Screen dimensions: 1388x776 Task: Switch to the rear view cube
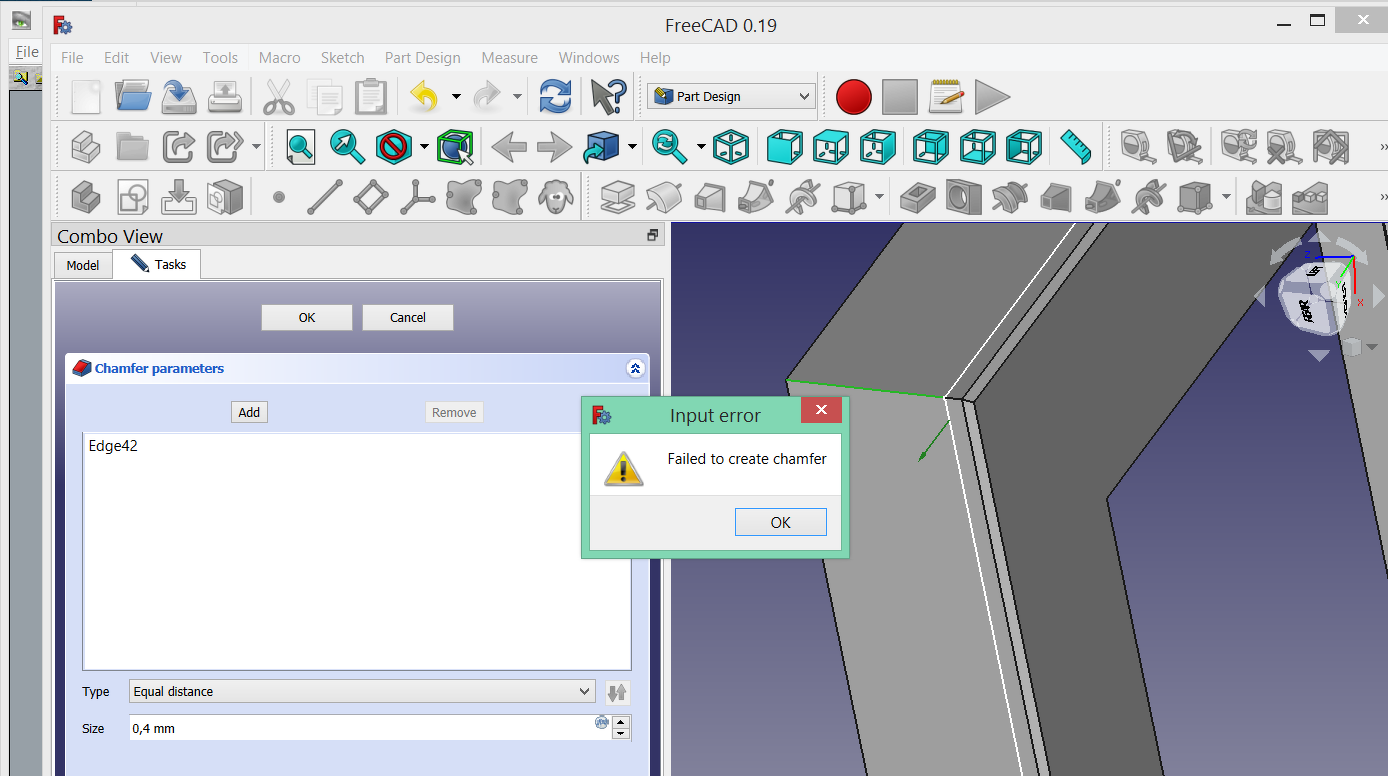click(x=931, y=147)
